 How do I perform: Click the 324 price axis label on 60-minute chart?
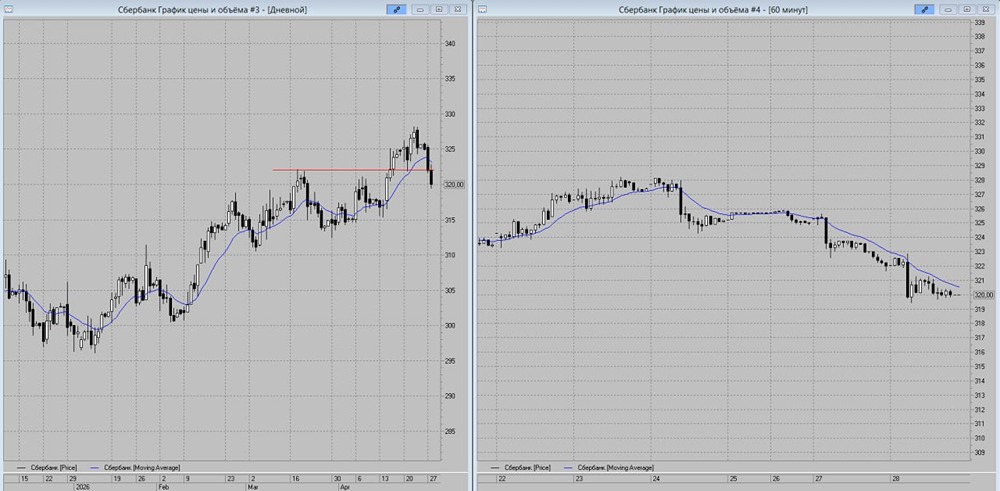980,237
